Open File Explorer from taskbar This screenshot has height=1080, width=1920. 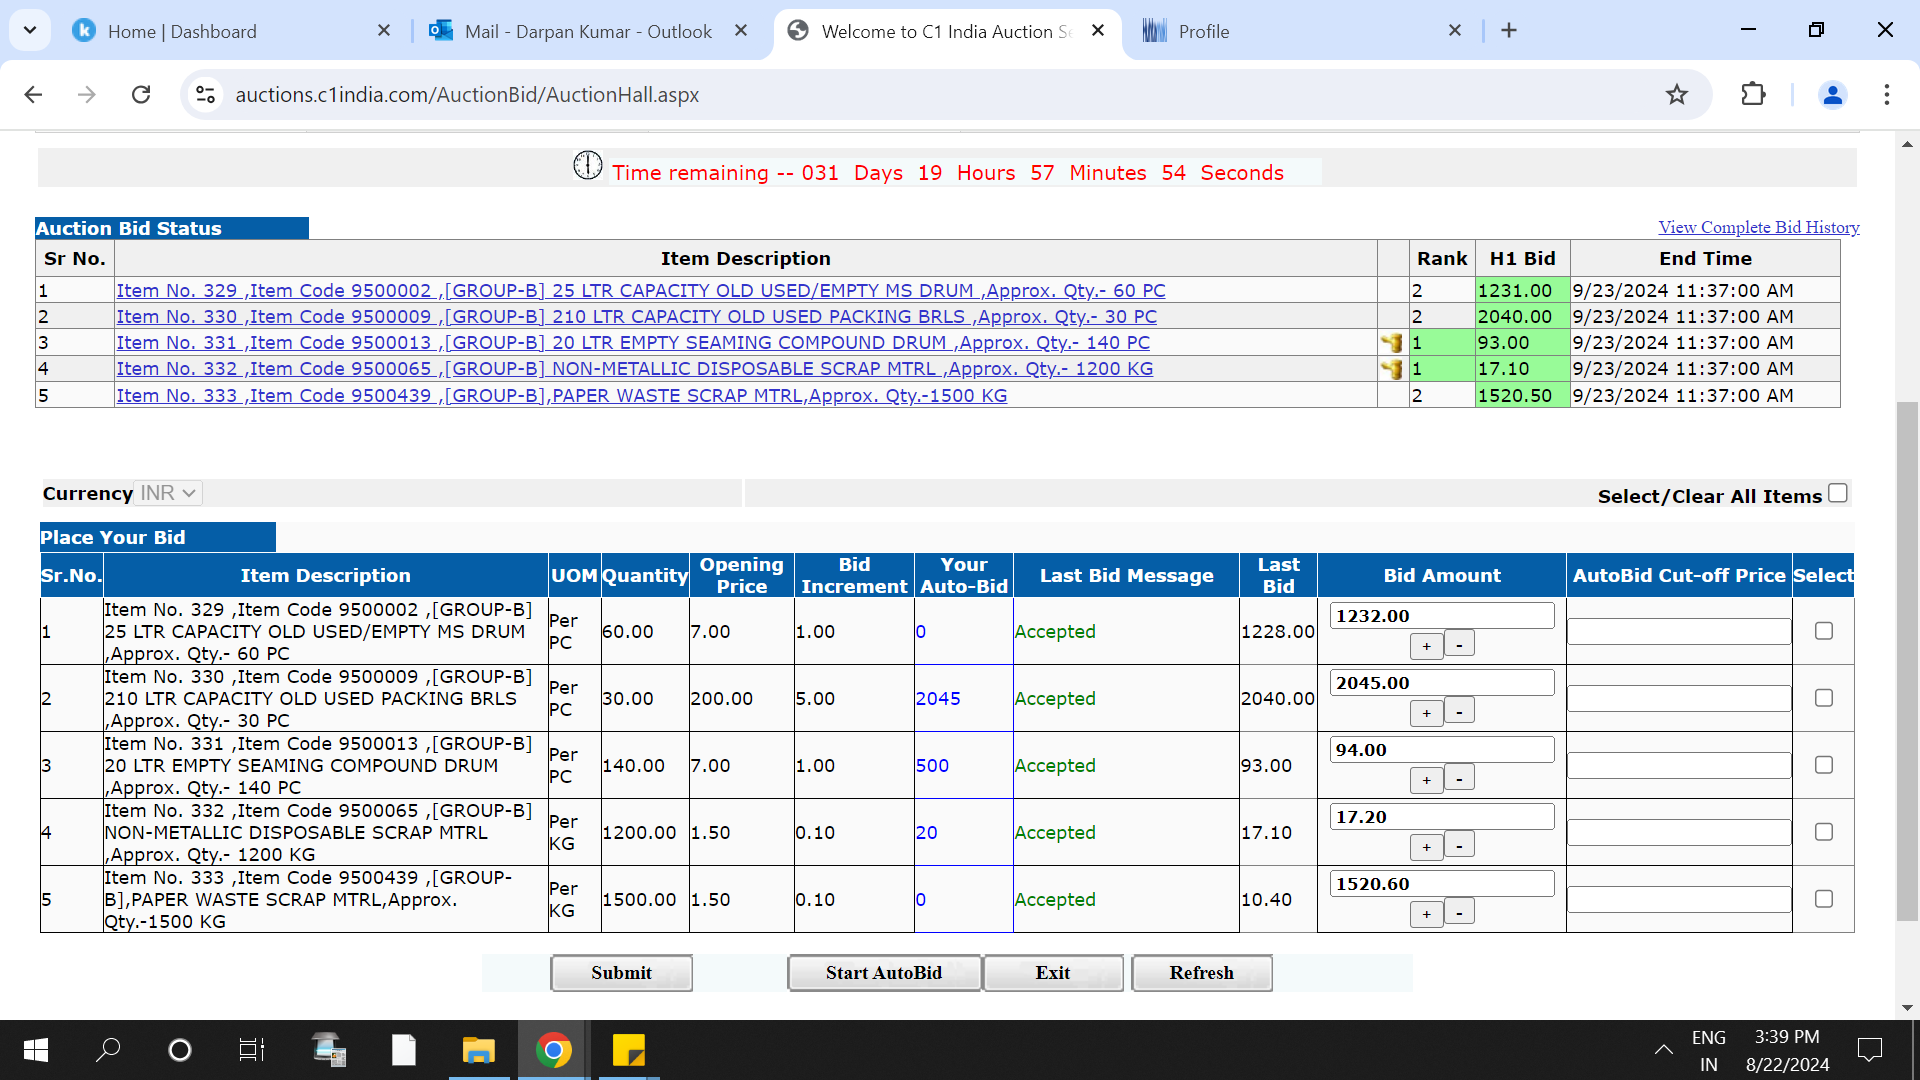pos(478,1050)
